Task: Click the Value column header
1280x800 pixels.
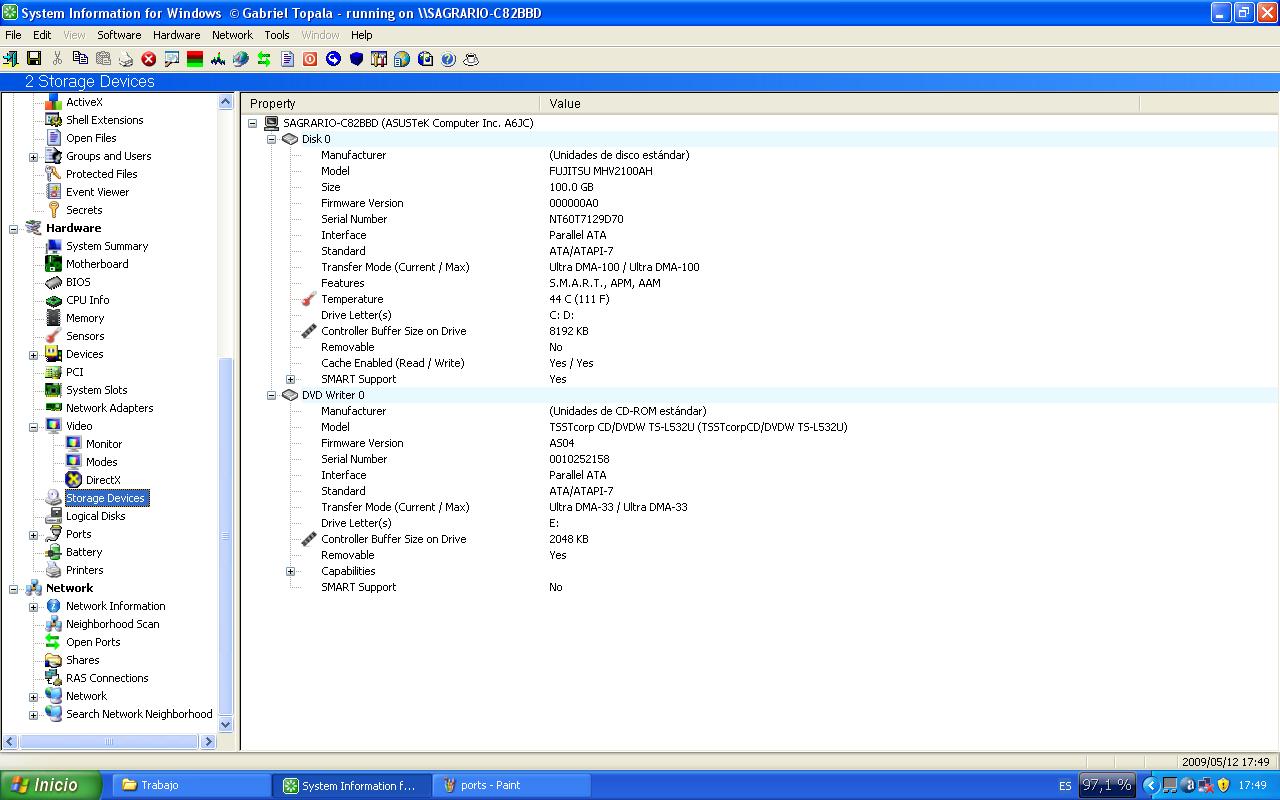Action: (x=839, y=103)
